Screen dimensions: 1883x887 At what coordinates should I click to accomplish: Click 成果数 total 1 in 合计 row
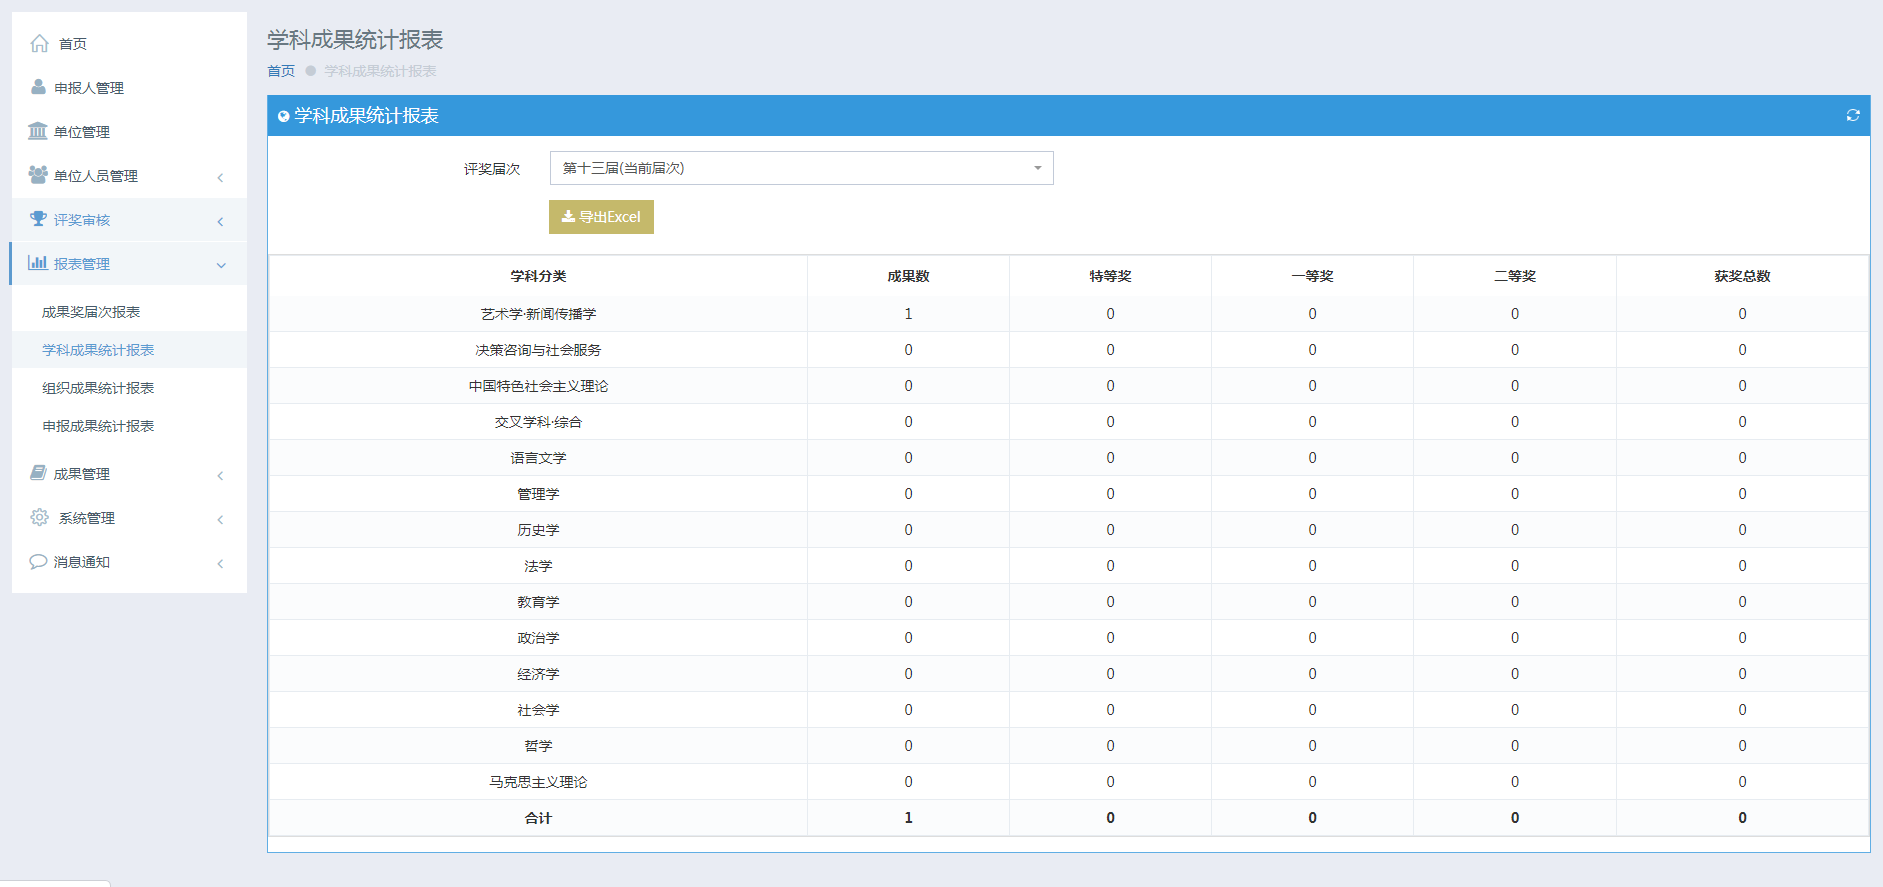(x=908, y=818)
